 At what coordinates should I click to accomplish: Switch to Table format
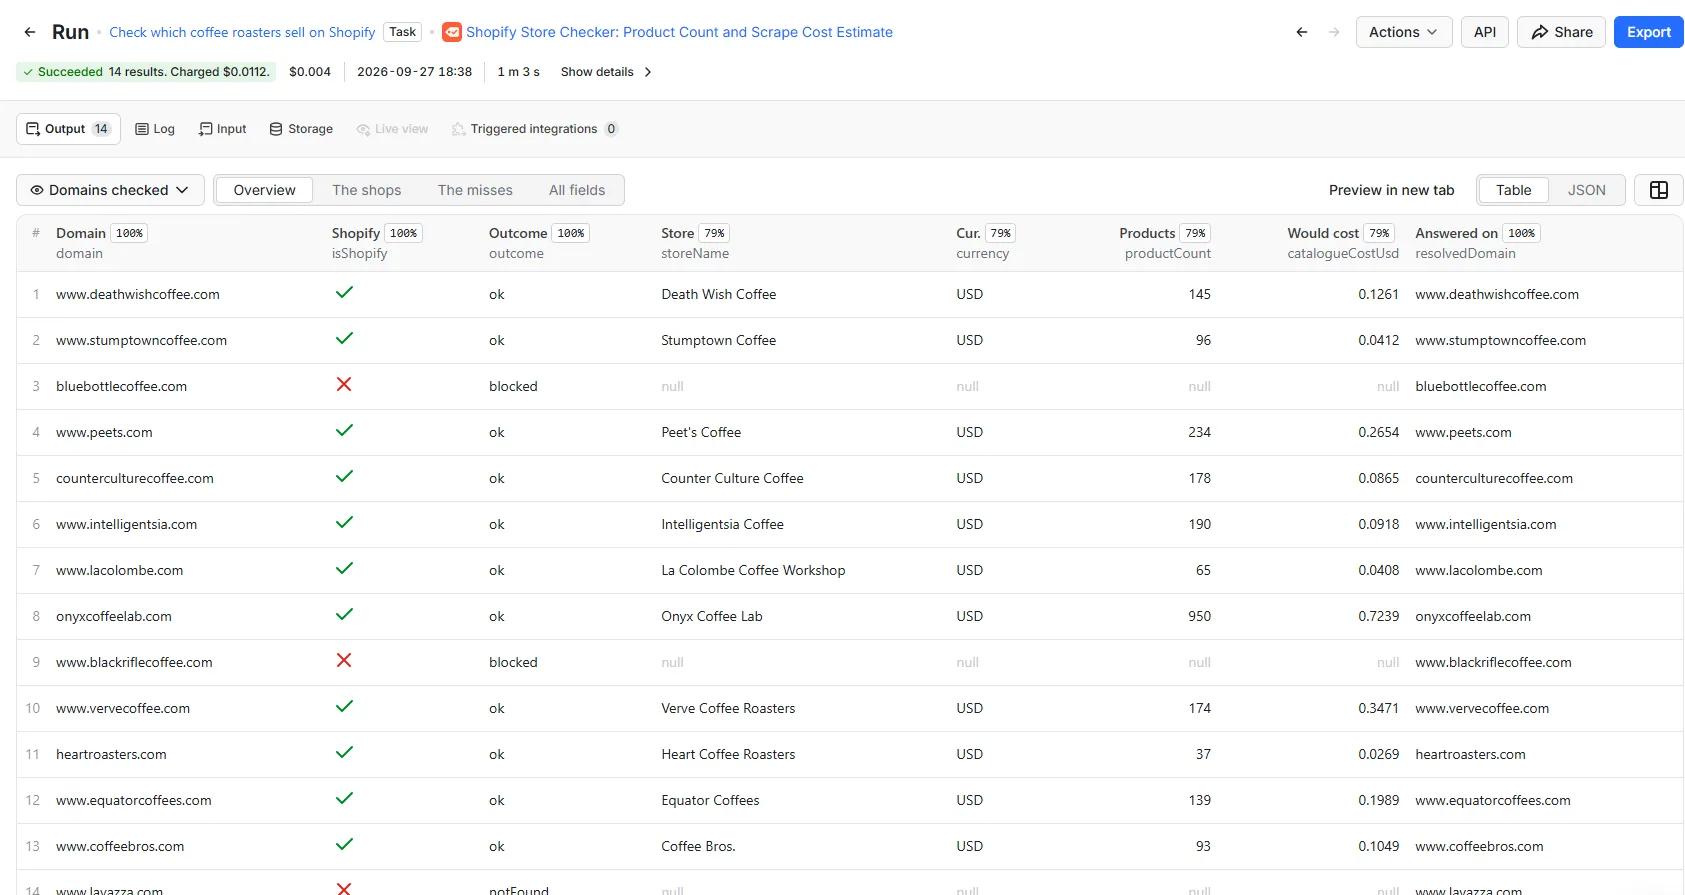point(1513,190)
